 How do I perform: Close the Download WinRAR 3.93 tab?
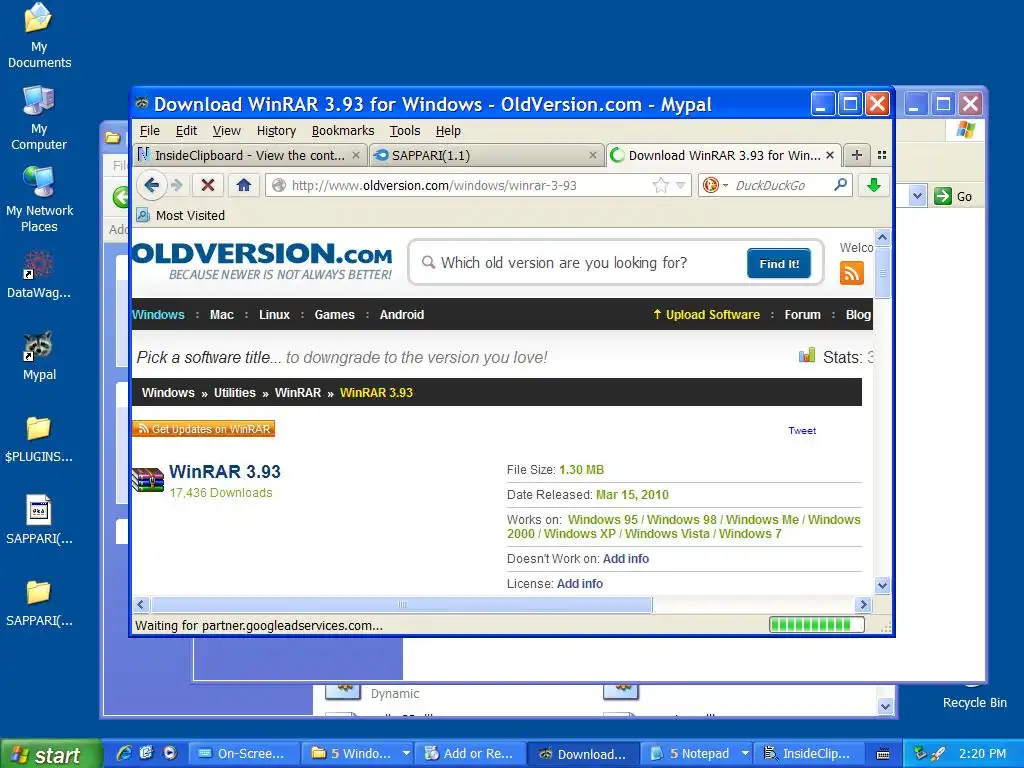pos(829,155)
